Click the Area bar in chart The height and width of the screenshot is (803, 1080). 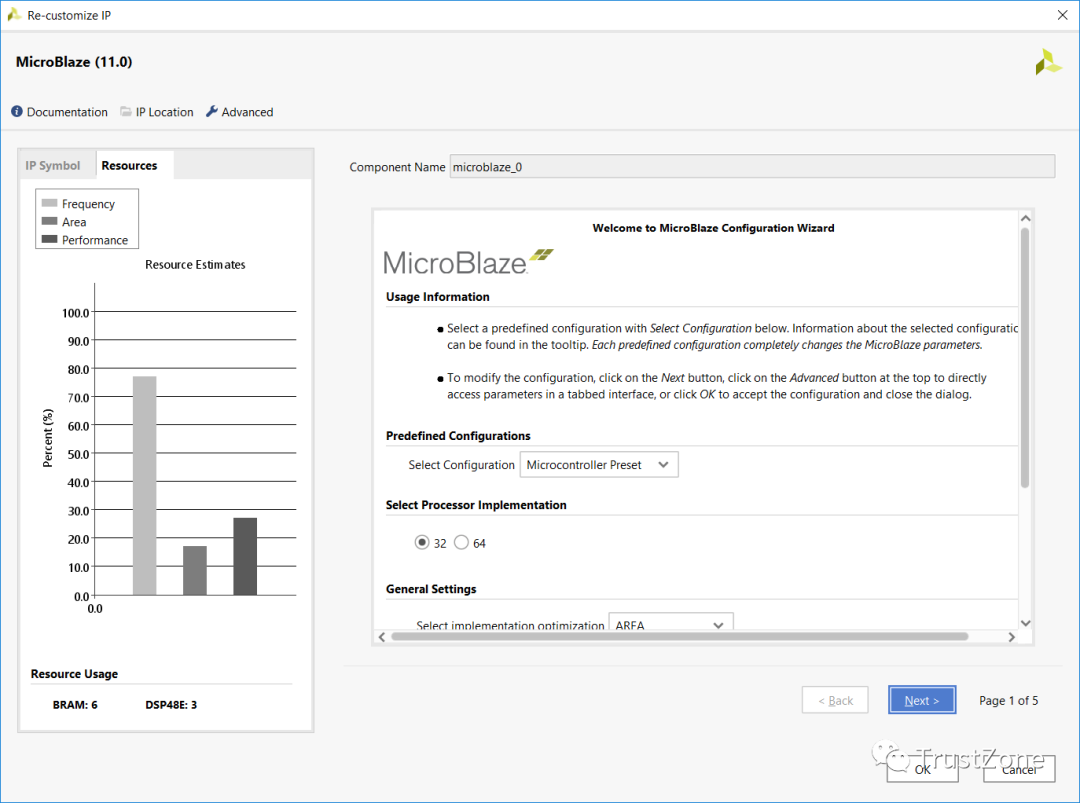(195, 570)
